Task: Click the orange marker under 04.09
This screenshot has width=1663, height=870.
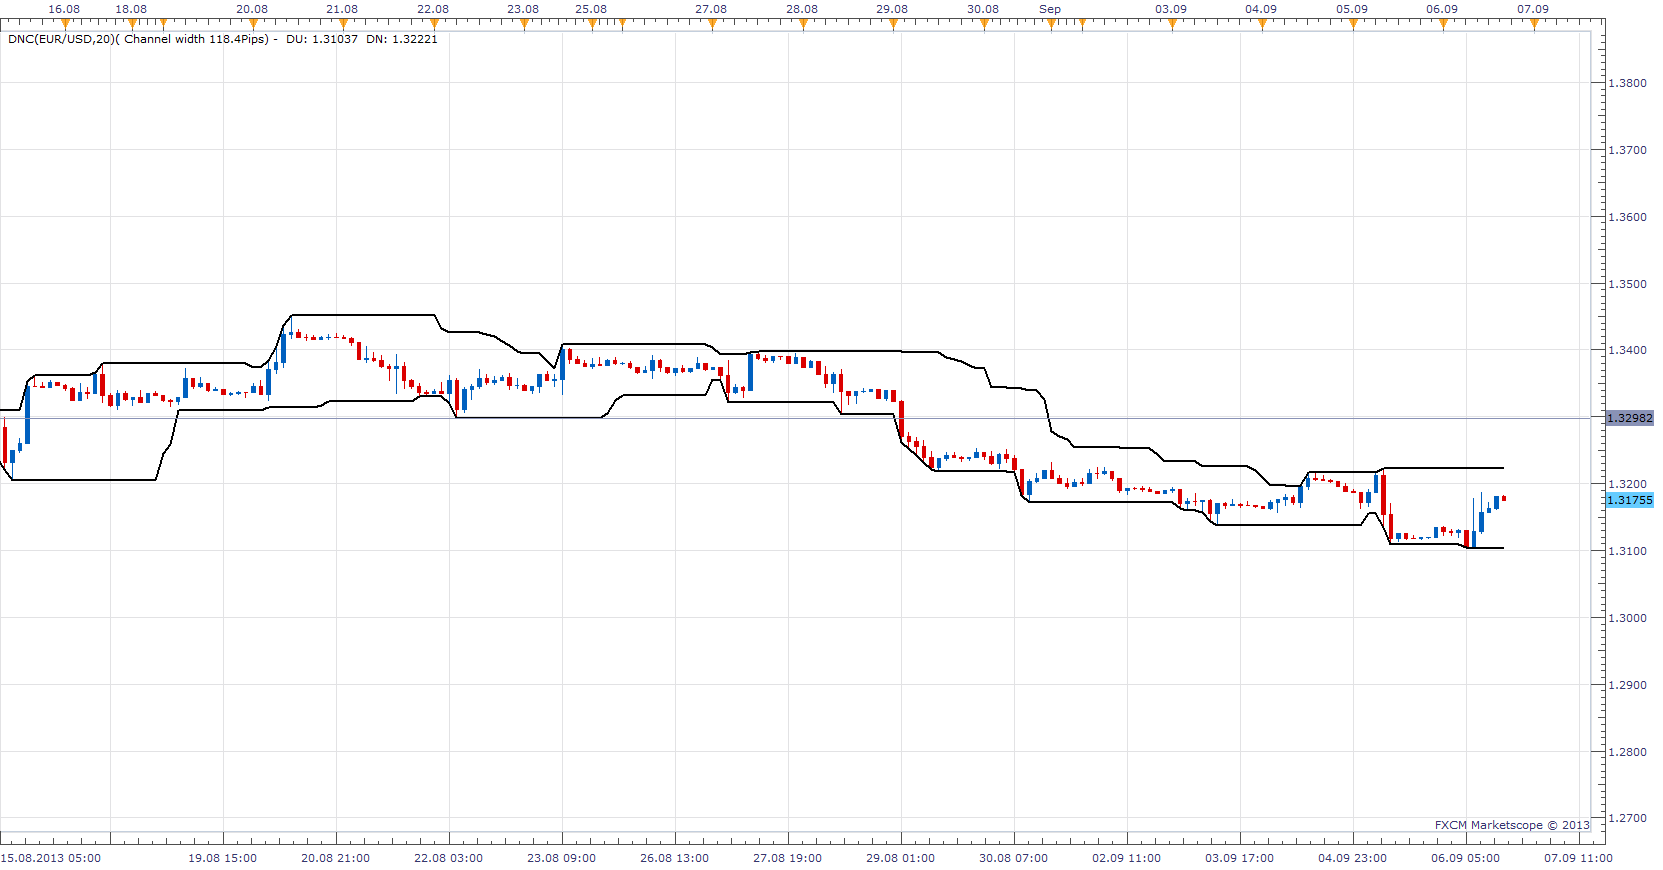Action: coord(1262,24)
